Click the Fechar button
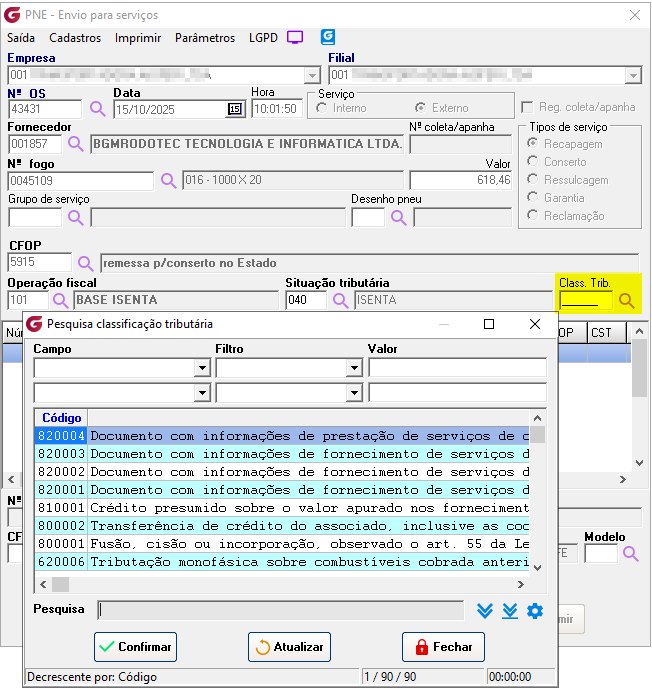Viewport: 652px width, 690px height. pos(443,647)
